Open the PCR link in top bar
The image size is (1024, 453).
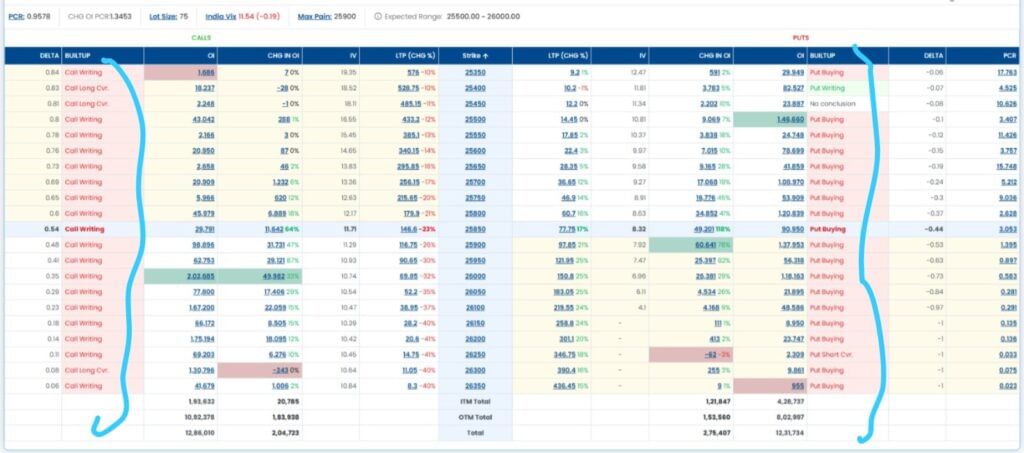[x=14, y=17]
